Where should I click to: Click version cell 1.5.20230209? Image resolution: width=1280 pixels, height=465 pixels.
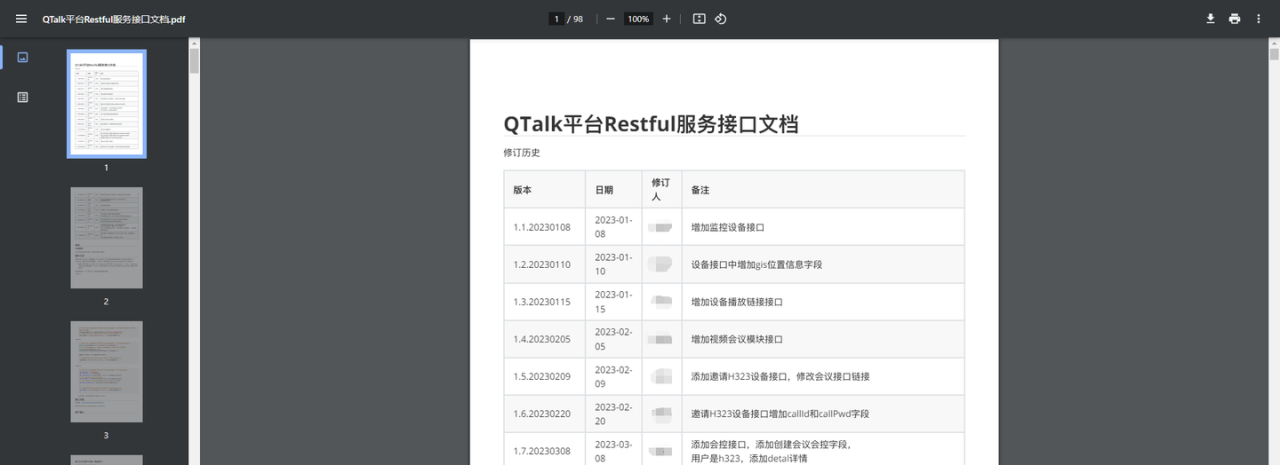[x=542, y=376]
